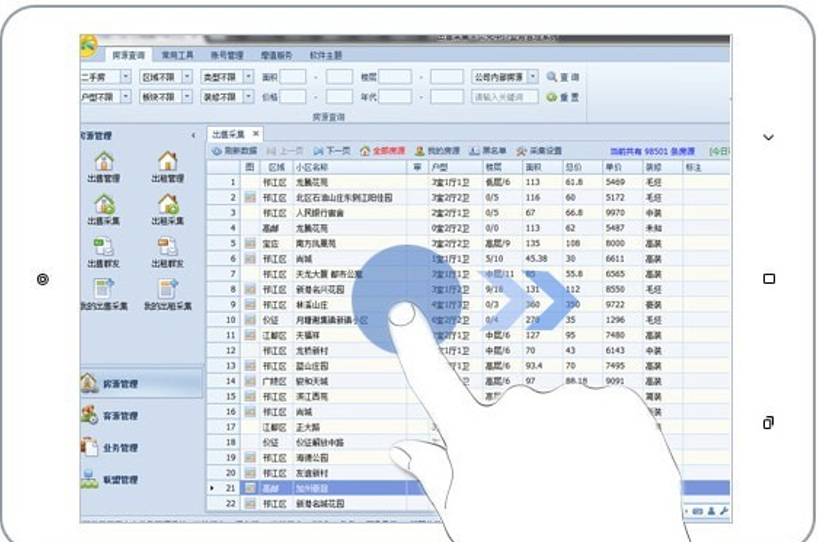Open the 类型不限 dropdown
The width and height of the screenshot is (818, 542).
coord(248,77)
